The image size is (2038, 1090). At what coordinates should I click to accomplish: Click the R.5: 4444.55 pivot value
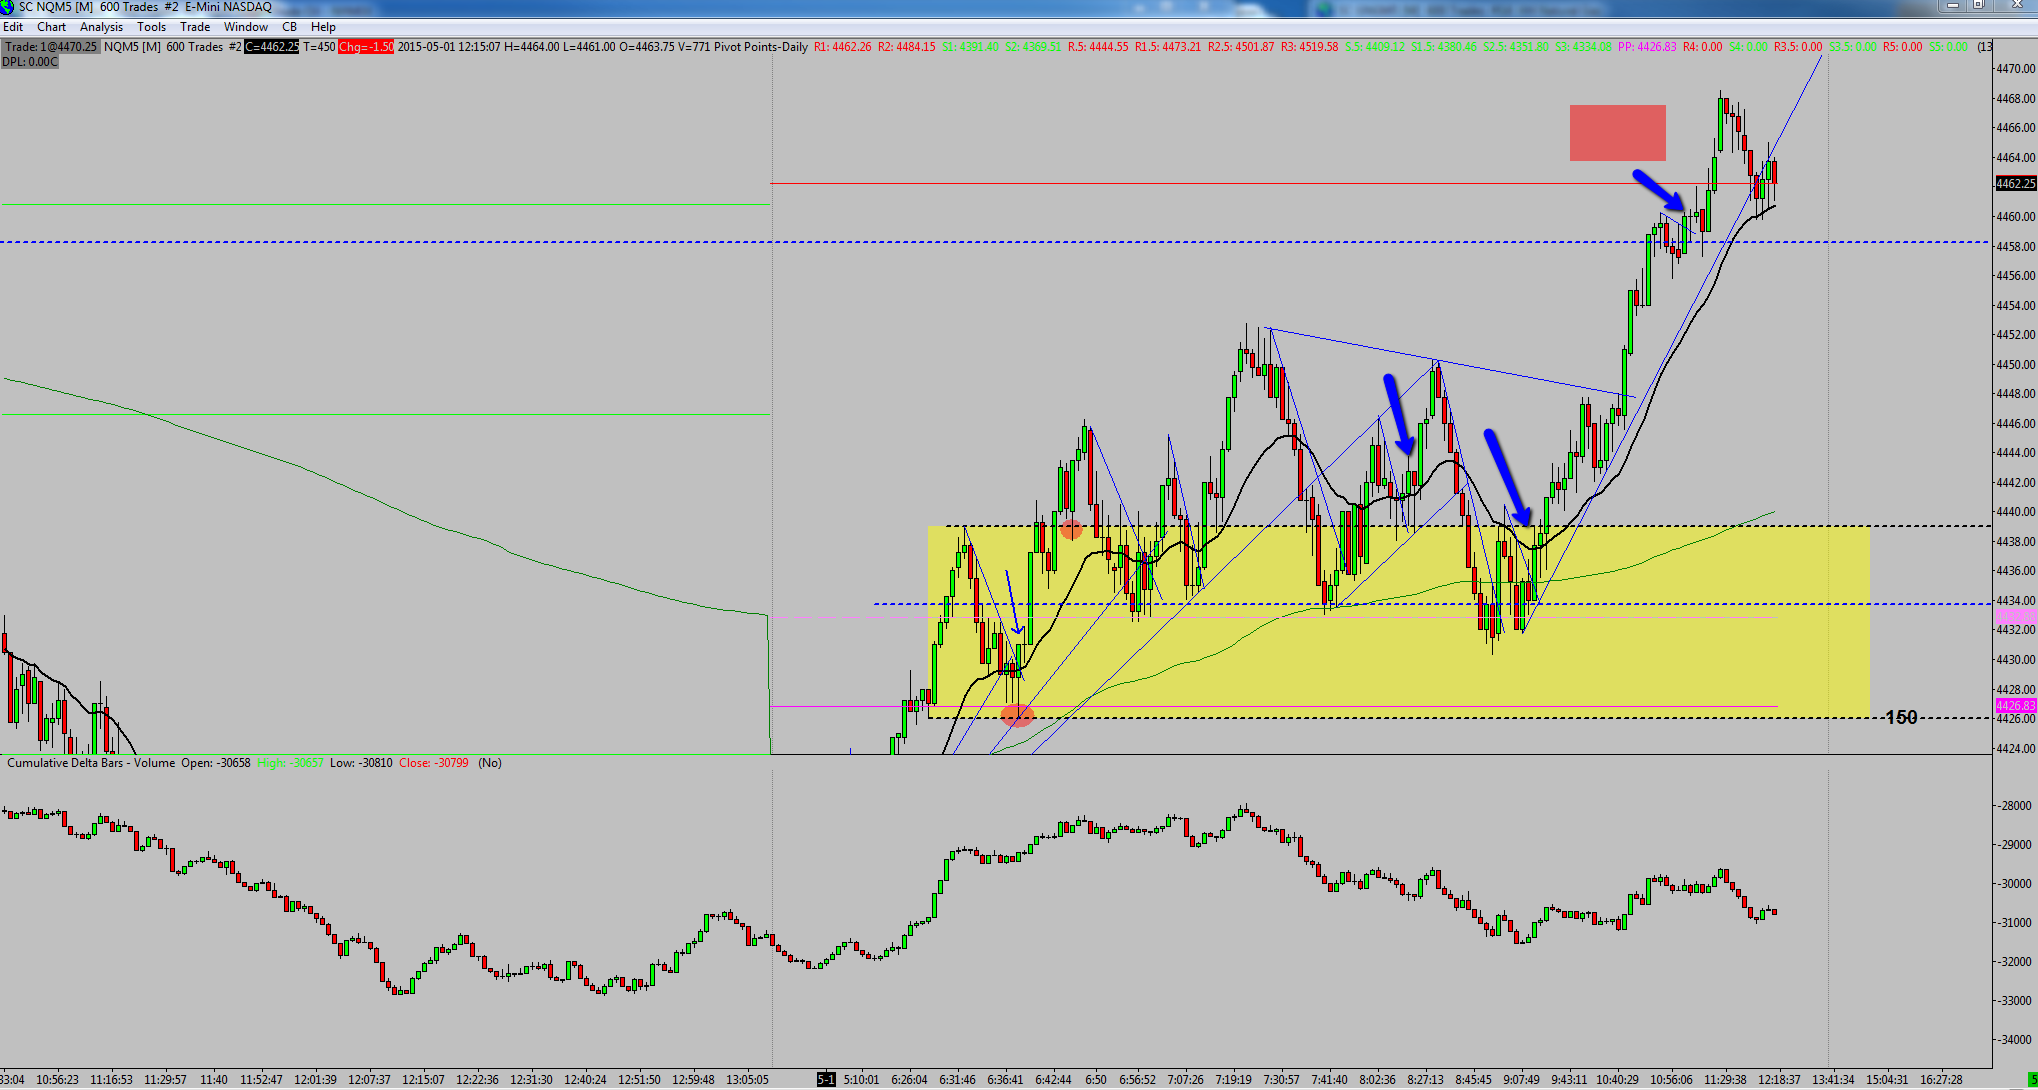[1098, 47]
